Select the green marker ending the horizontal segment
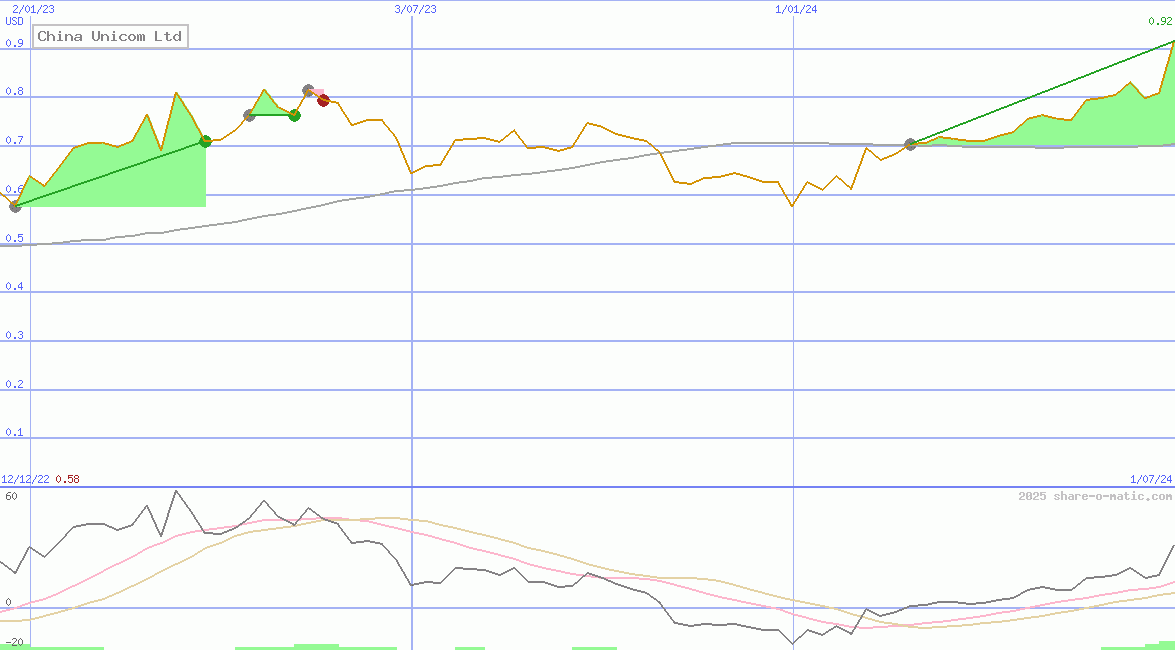The width and height of the screenshot is (1175, 650). coord(295,115)
